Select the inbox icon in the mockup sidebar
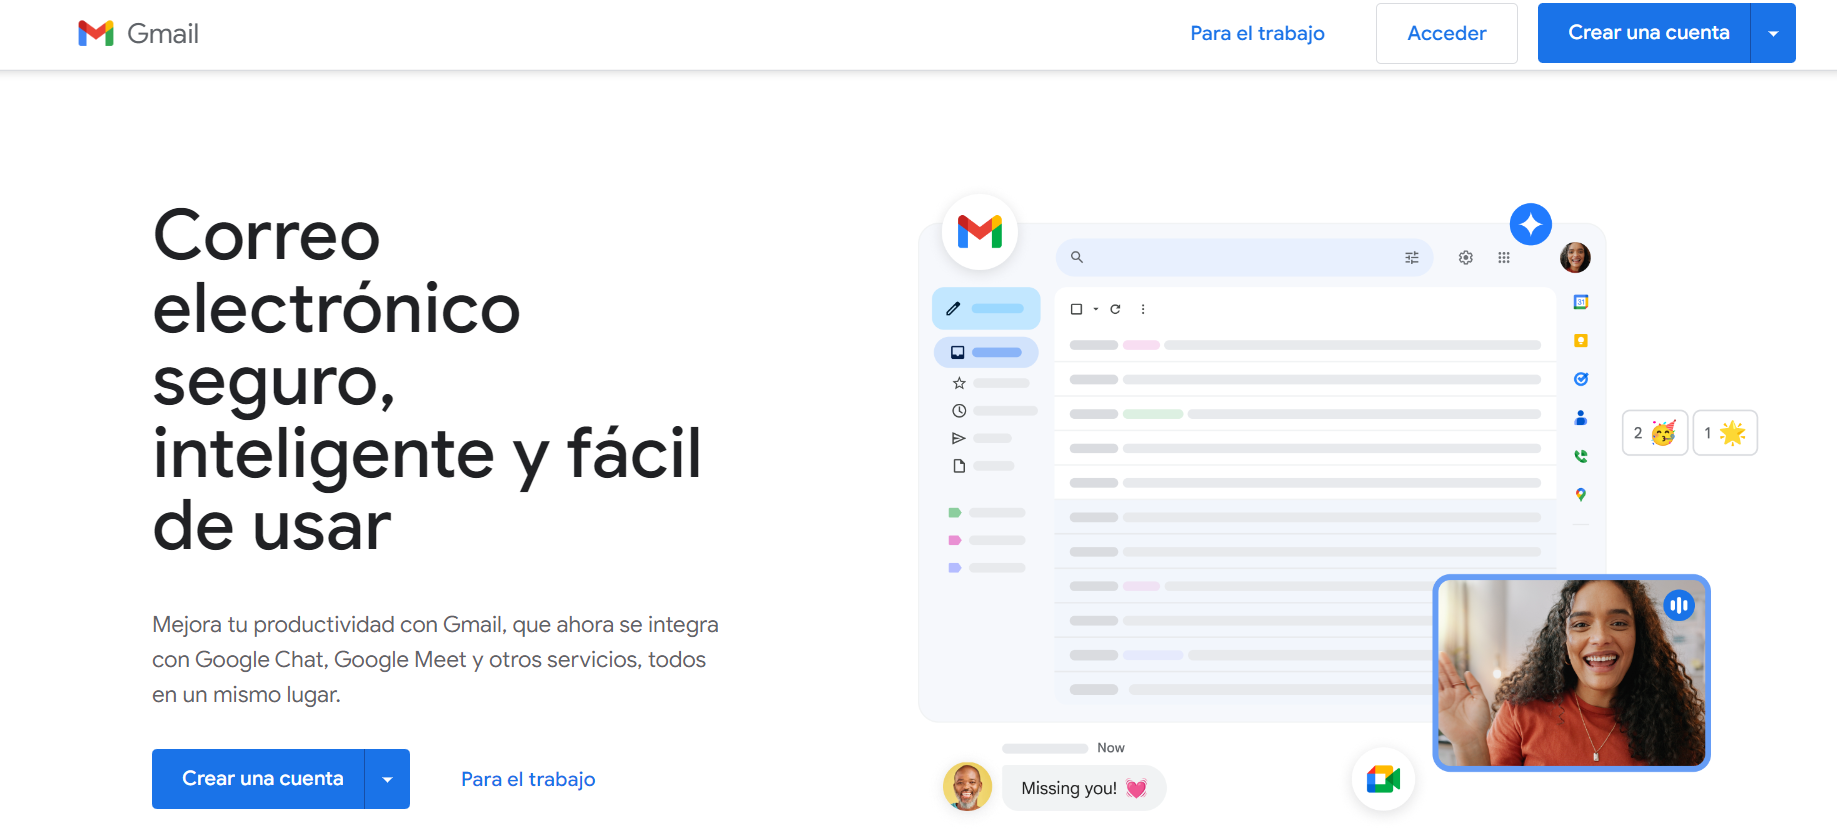 click(x=957, y=352)
